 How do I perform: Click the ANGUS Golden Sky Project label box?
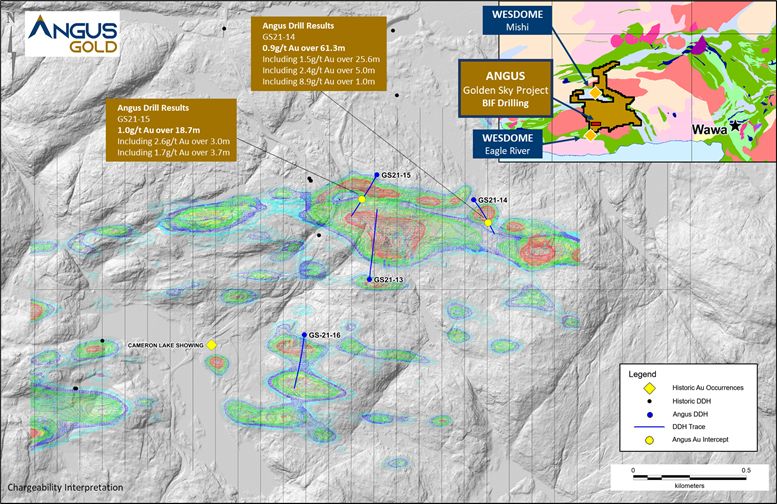click(505, 89)
